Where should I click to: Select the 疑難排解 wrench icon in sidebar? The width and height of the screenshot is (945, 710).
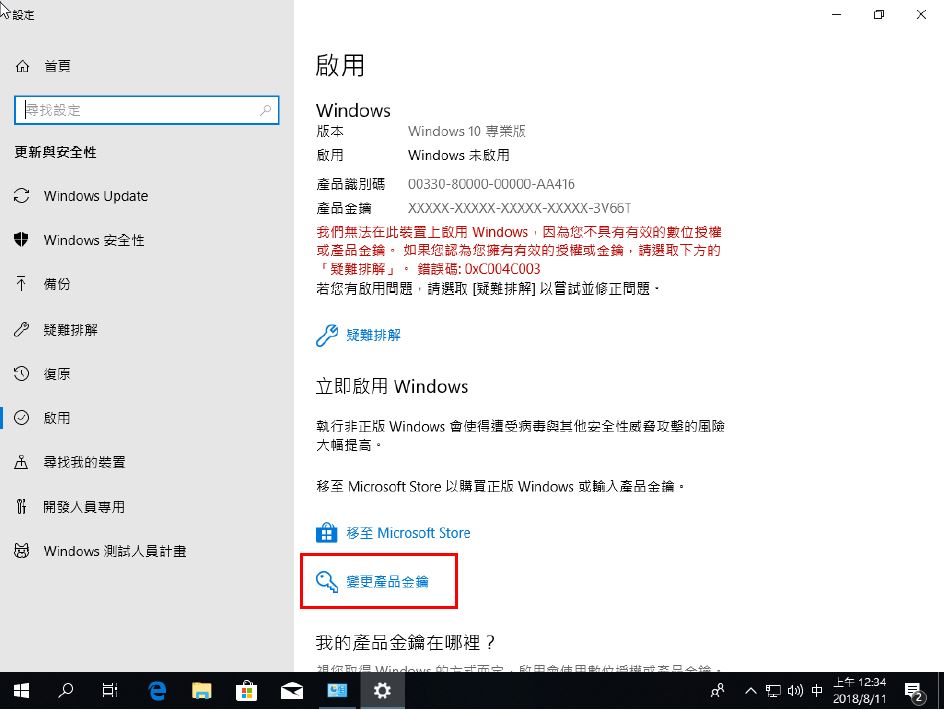pos(22,329)
